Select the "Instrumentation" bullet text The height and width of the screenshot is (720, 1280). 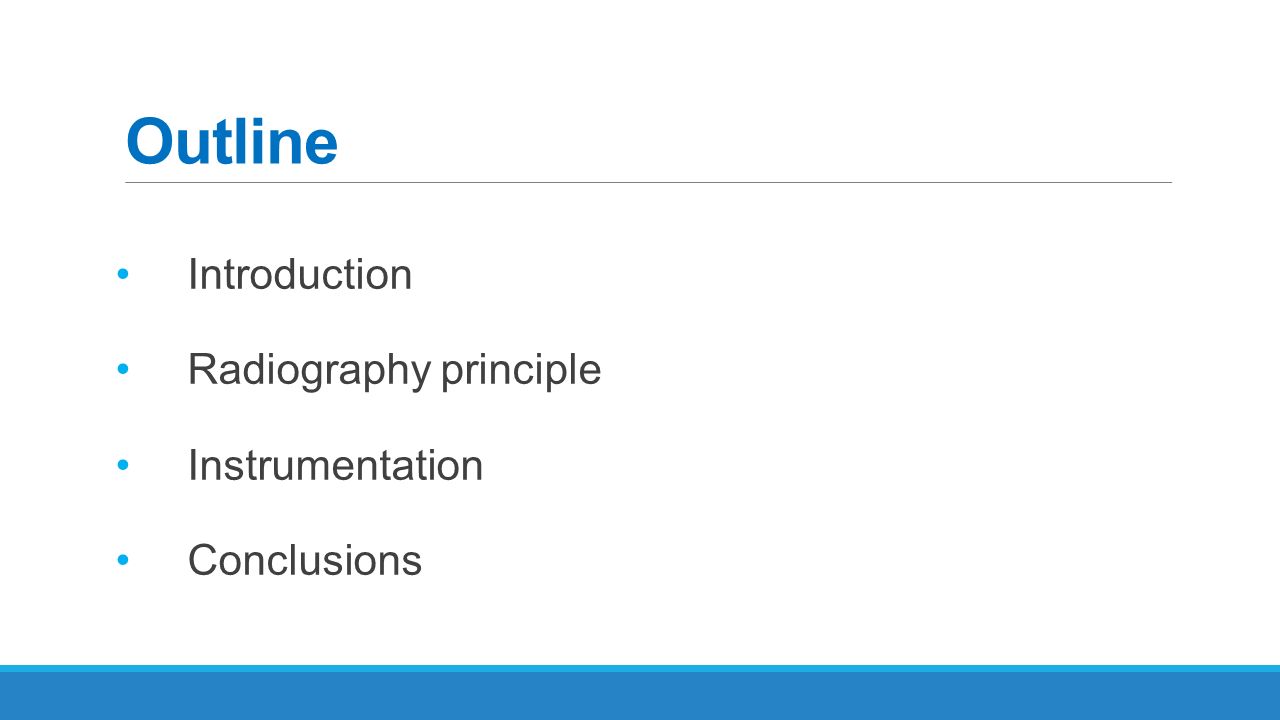[x=335, y=466]
